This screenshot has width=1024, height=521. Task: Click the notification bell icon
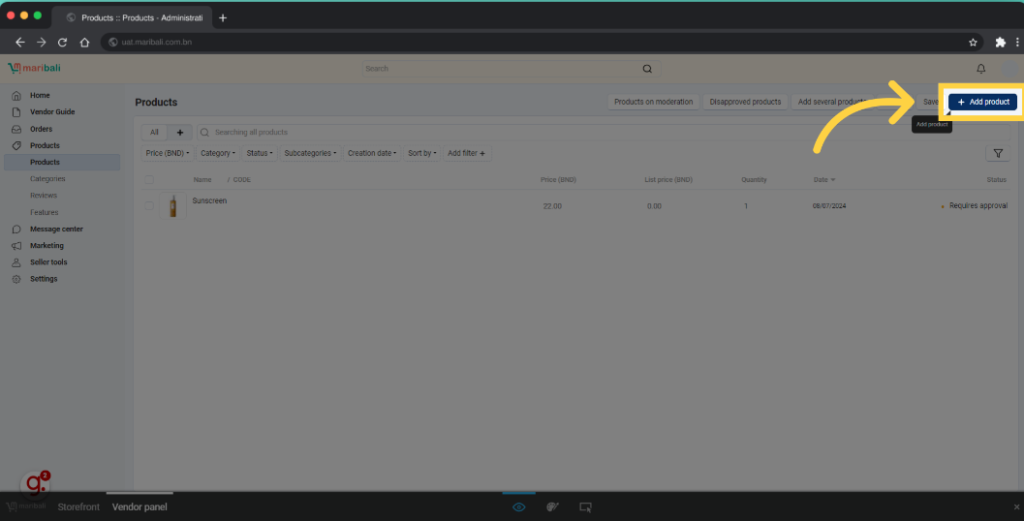[980, 69]
